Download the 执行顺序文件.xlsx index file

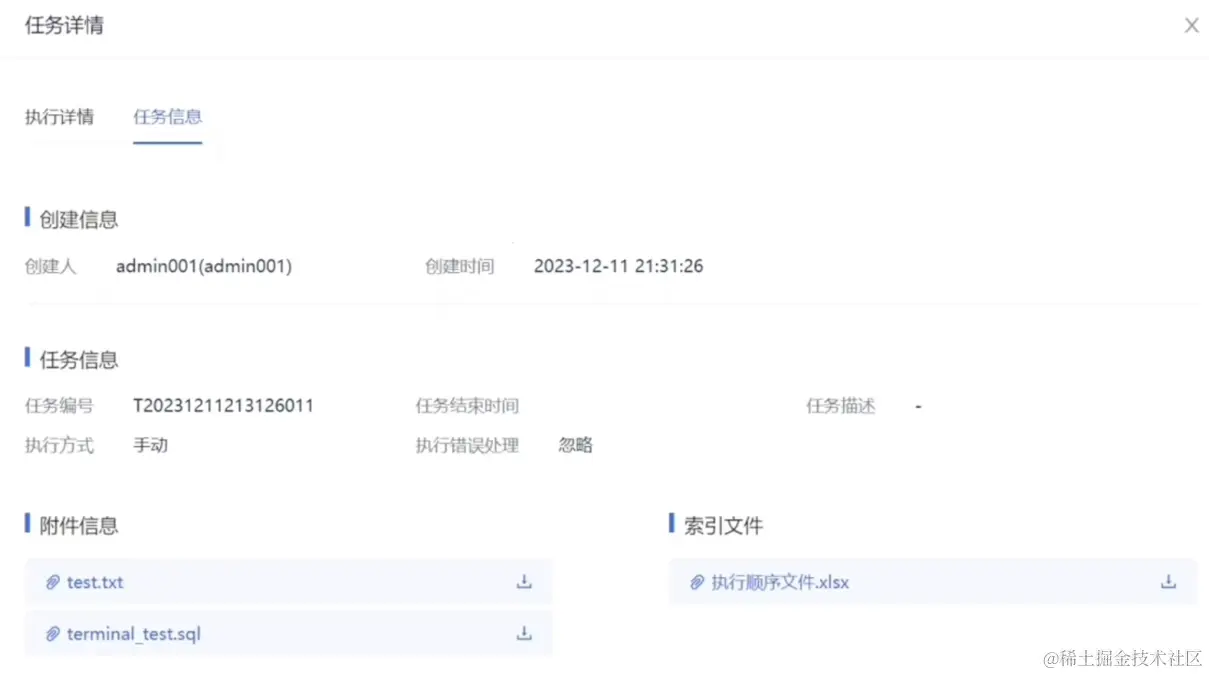[x=1168, y=582]
